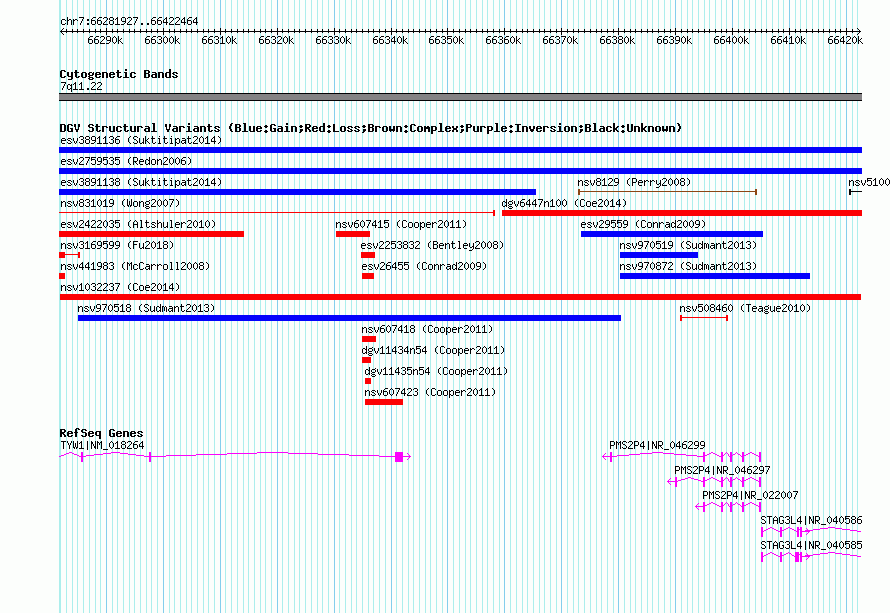Screen dimensions: 890x613
Task: Click the 66350k ruler tick label
Action: click(446, 40)
